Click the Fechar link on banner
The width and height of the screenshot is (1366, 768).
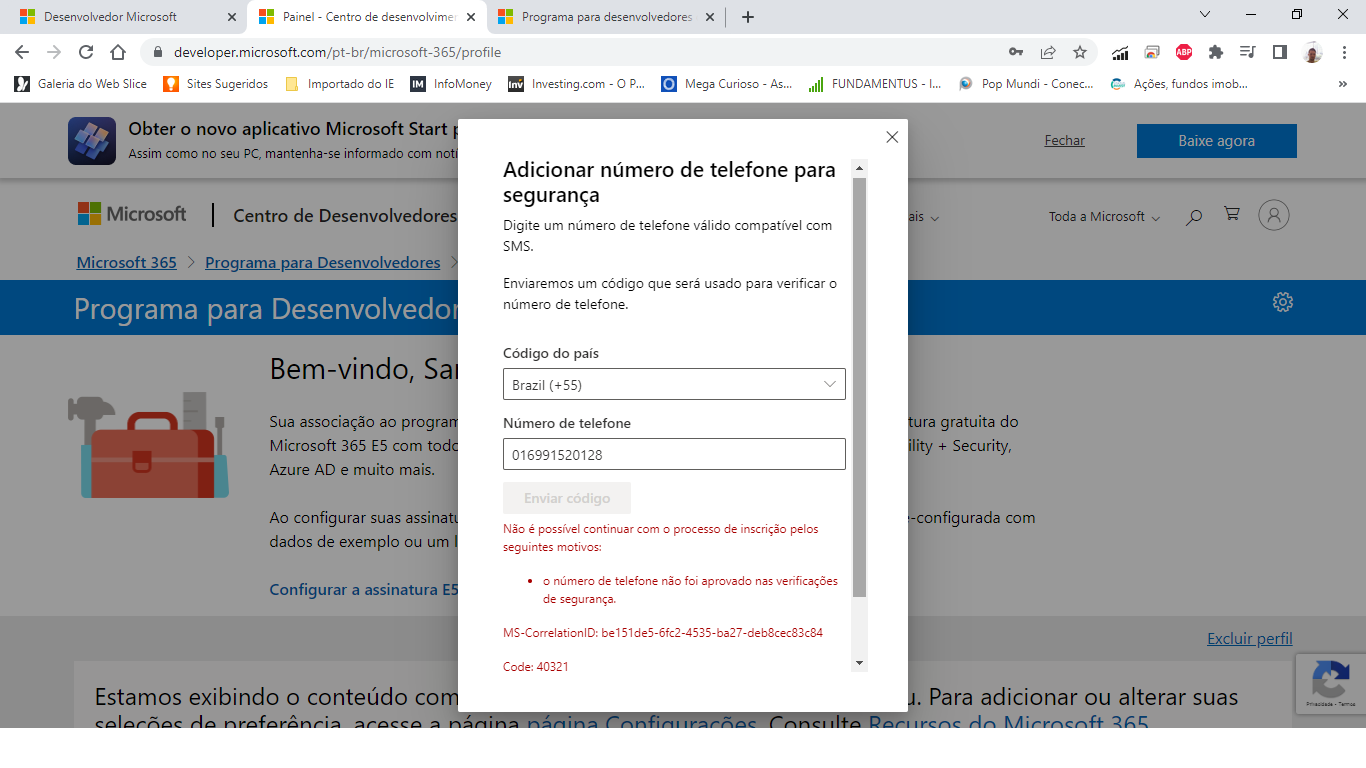tap(1065, 141)
